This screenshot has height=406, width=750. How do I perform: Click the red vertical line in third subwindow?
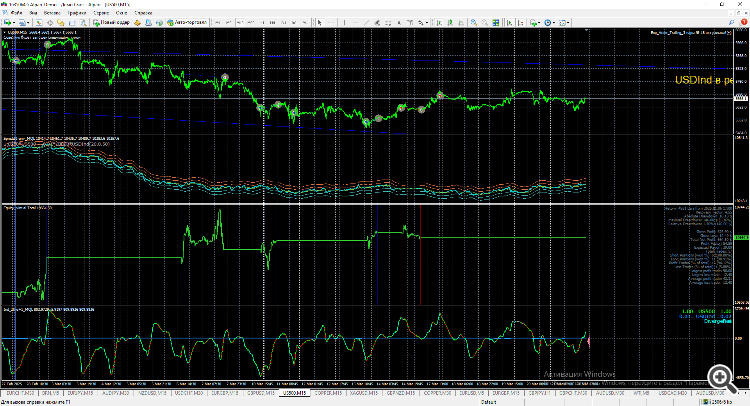pos(420,255)
